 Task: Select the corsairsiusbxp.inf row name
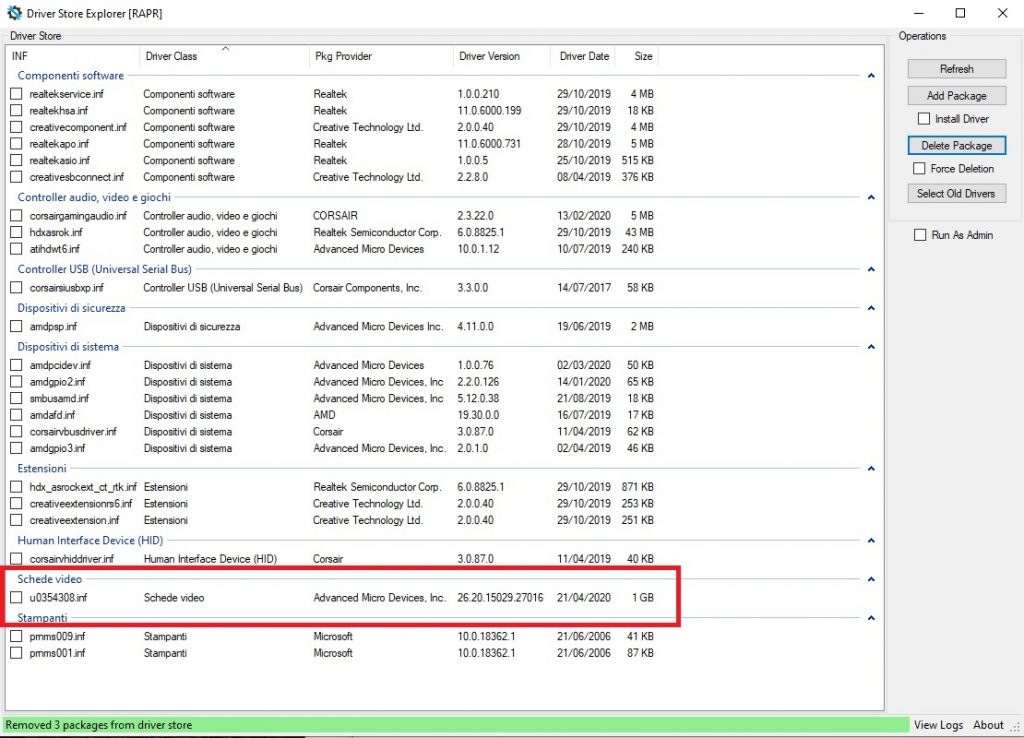pos(67,288)
